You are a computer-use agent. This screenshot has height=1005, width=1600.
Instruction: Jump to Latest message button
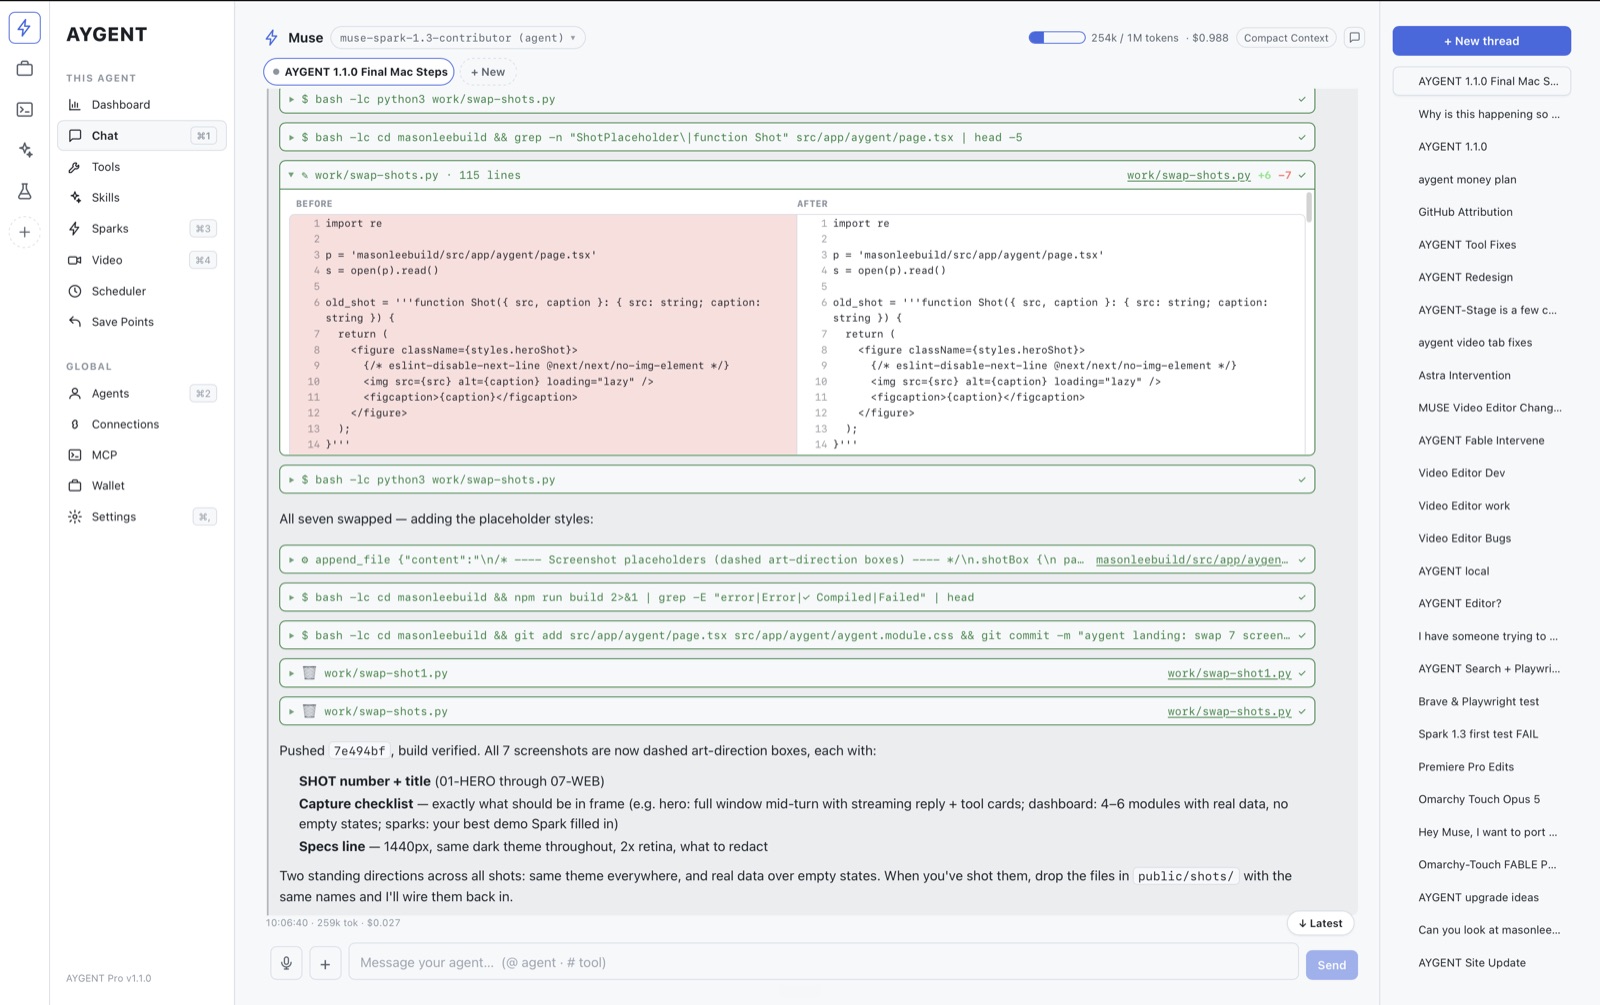coord(1320,924)
